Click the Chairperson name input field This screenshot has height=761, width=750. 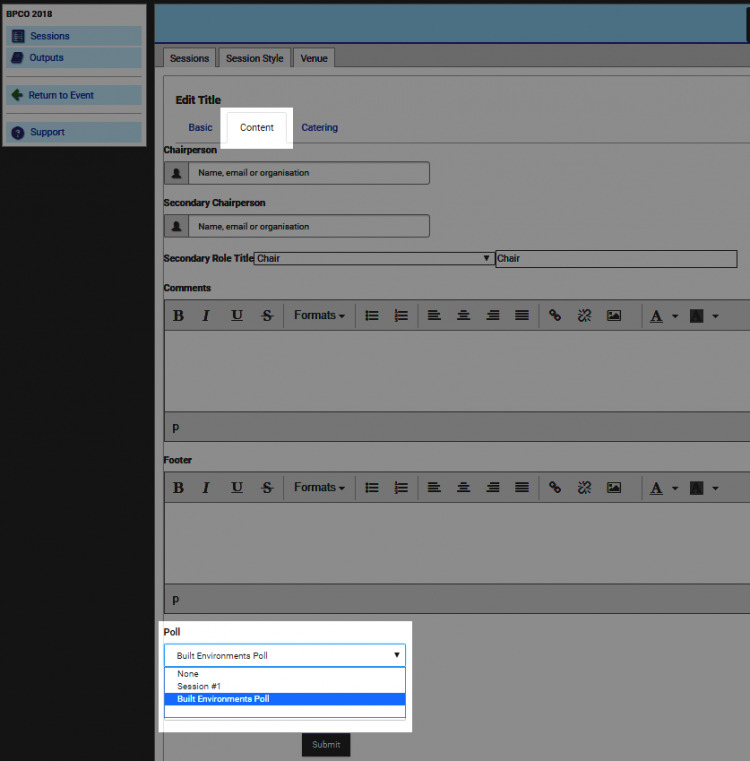point(309,173)
